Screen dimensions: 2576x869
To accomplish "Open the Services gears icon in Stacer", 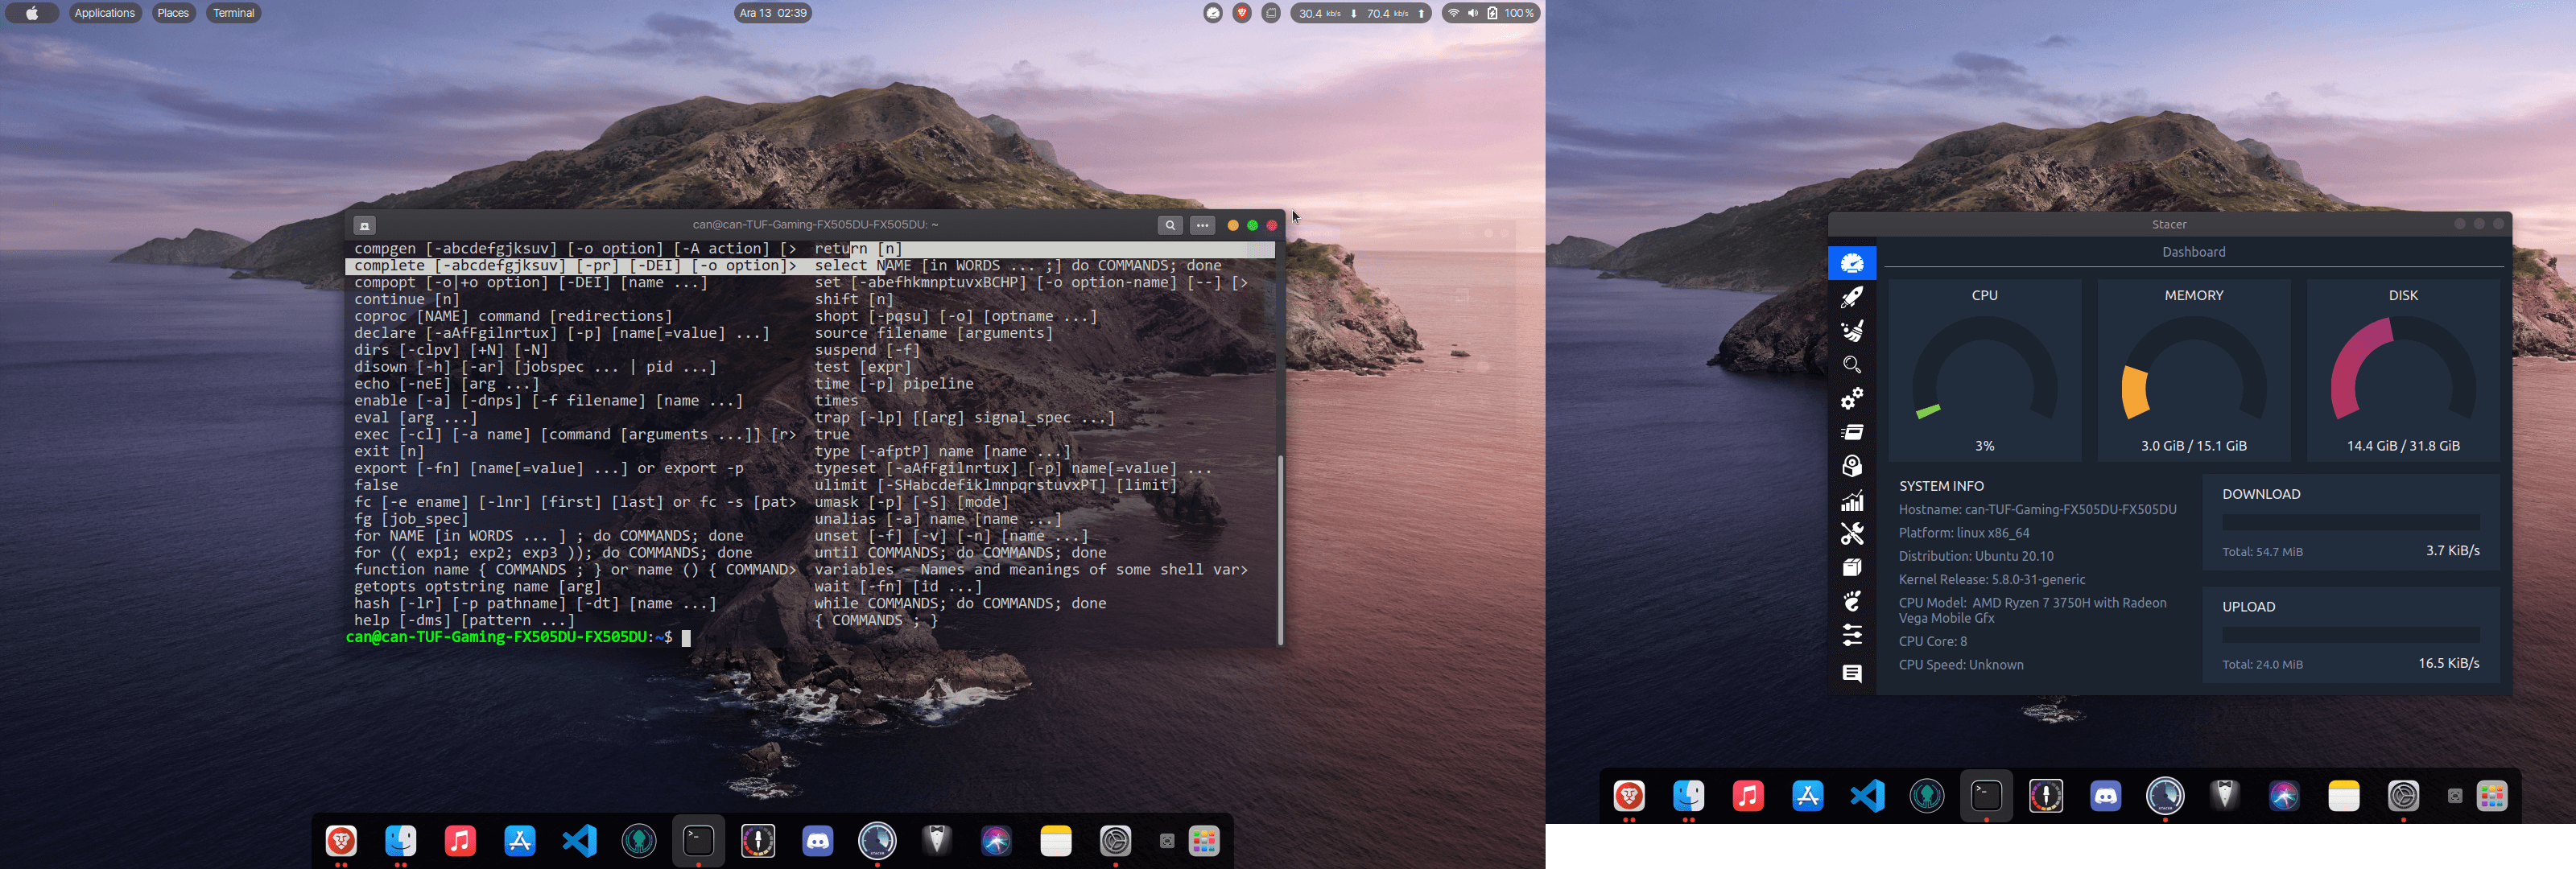I will tap(1851, 399).
